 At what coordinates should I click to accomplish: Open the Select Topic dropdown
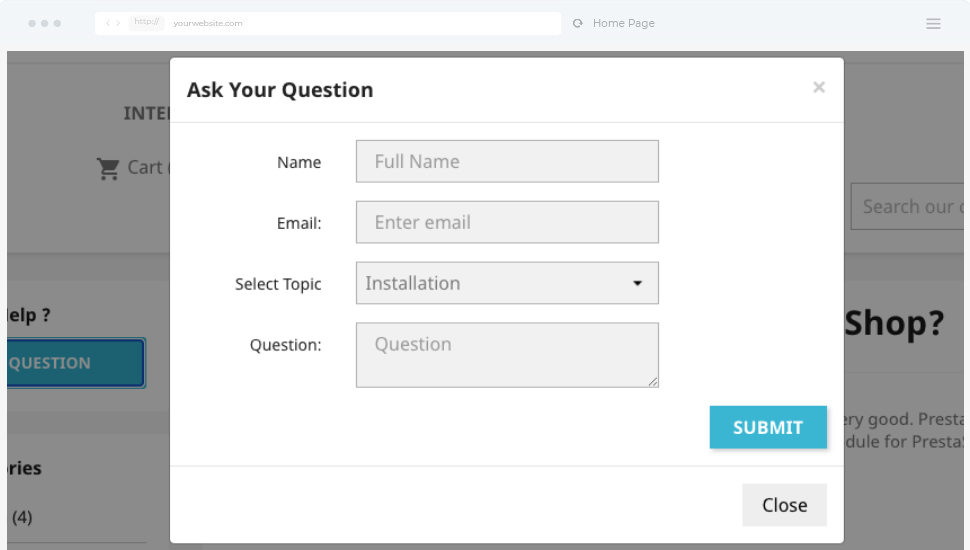point(506,283)
